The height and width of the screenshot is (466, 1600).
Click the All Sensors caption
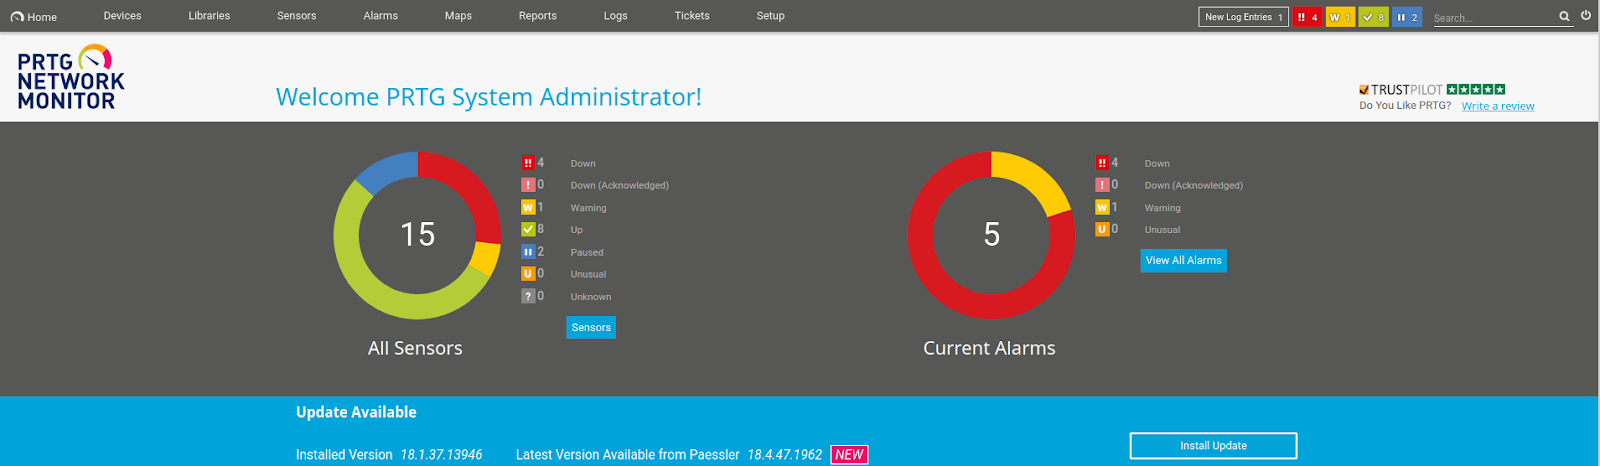pos(415,348)
